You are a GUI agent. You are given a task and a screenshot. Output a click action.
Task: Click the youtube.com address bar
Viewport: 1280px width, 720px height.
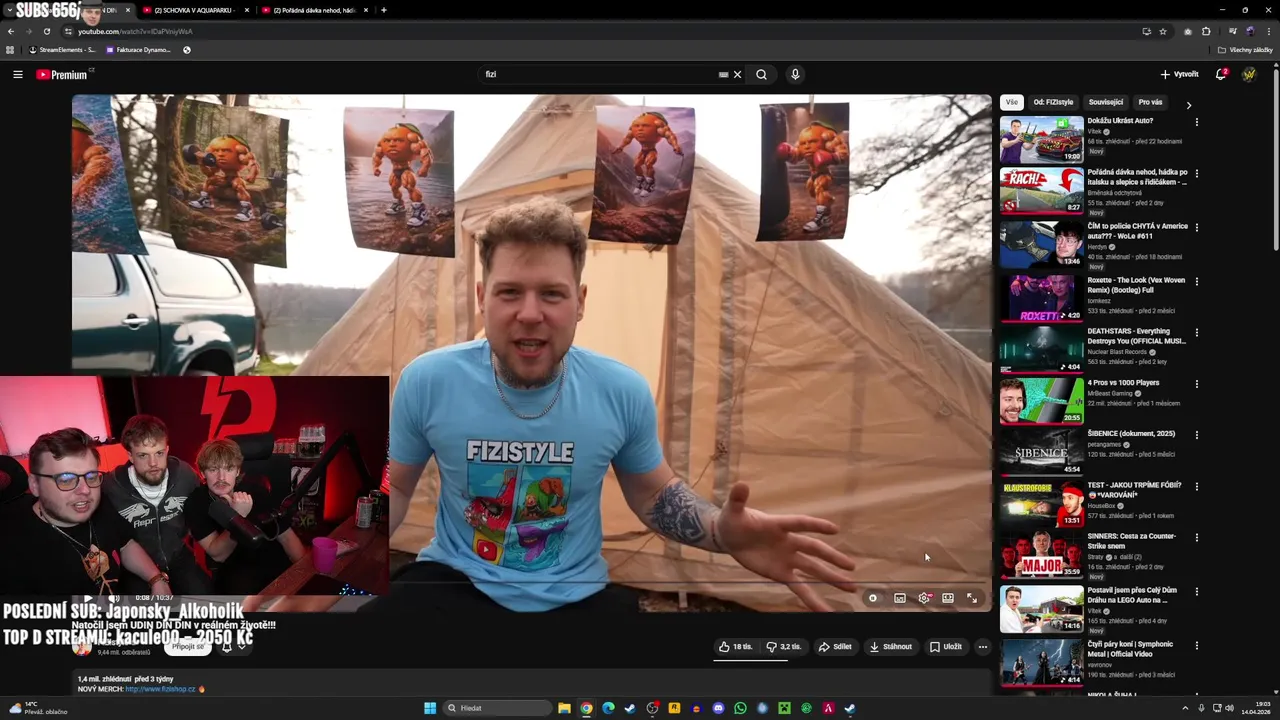(x=600, y=31)
